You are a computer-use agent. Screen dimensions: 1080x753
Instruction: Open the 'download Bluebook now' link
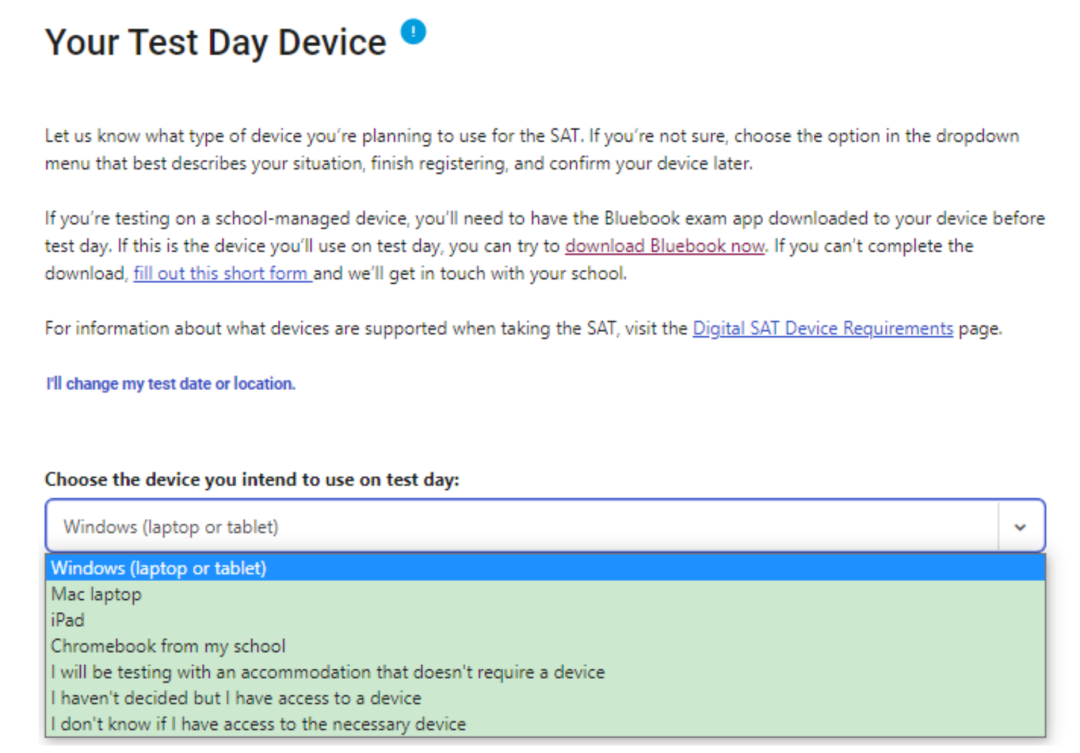coord(665,246)
